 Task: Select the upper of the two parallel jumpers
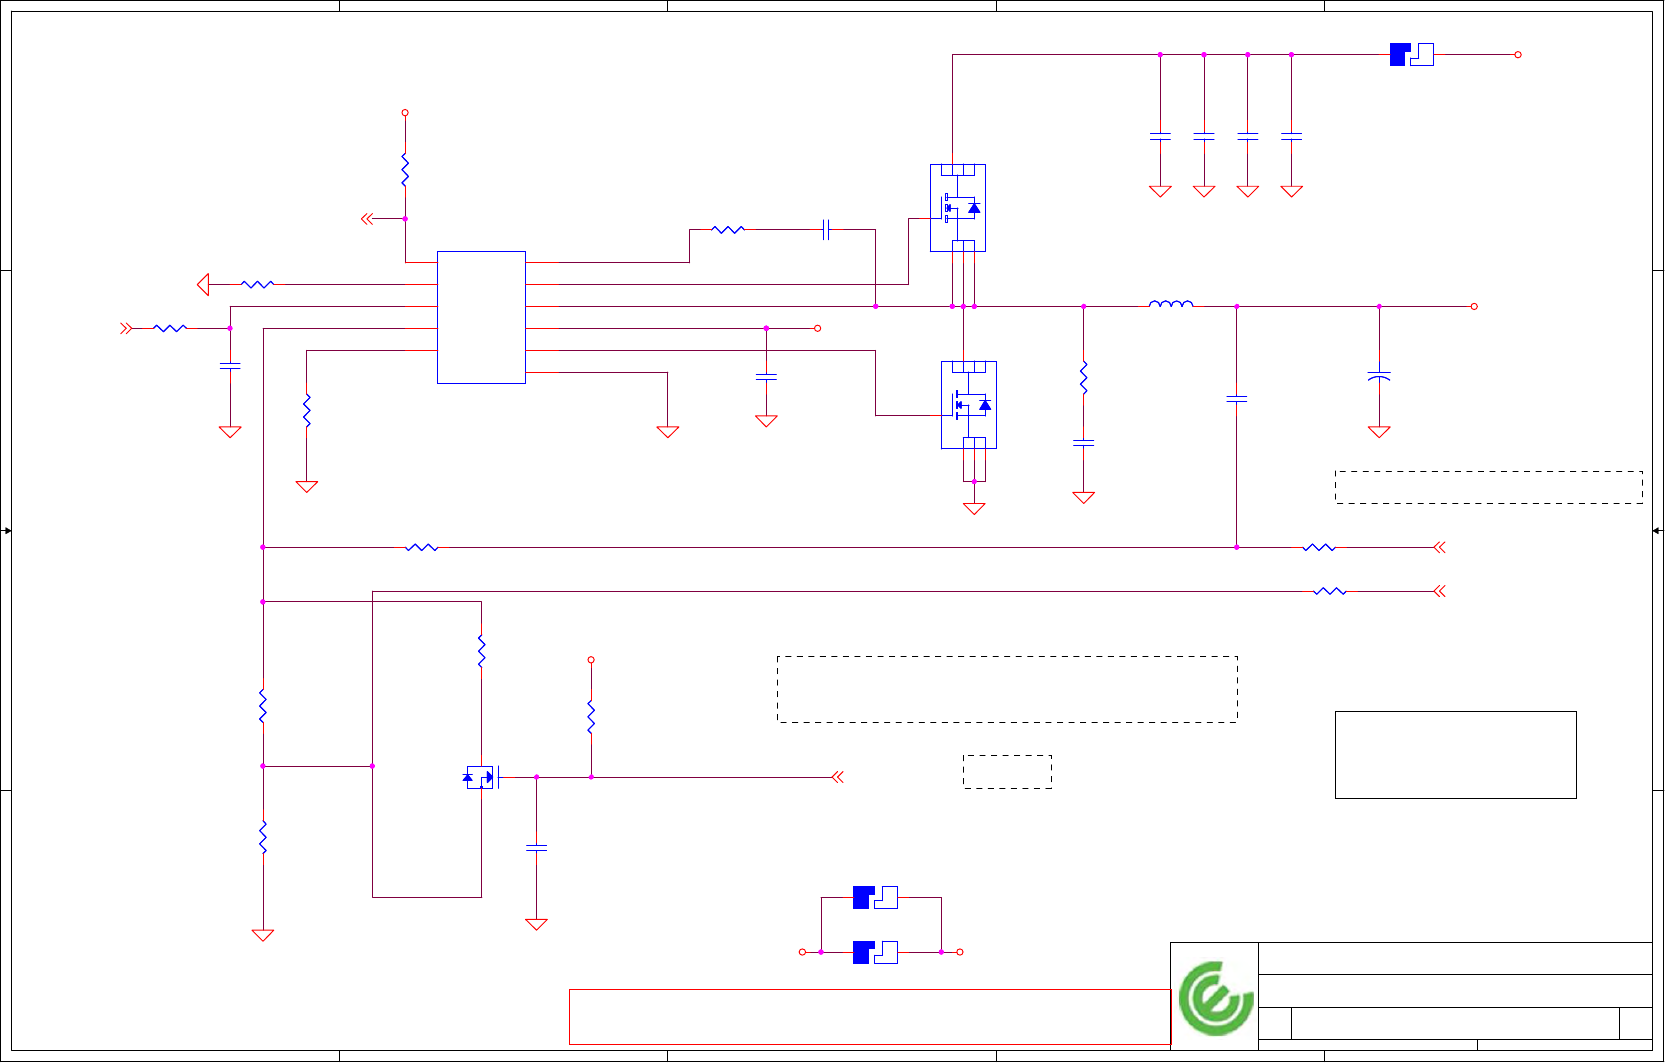(875, 898)
